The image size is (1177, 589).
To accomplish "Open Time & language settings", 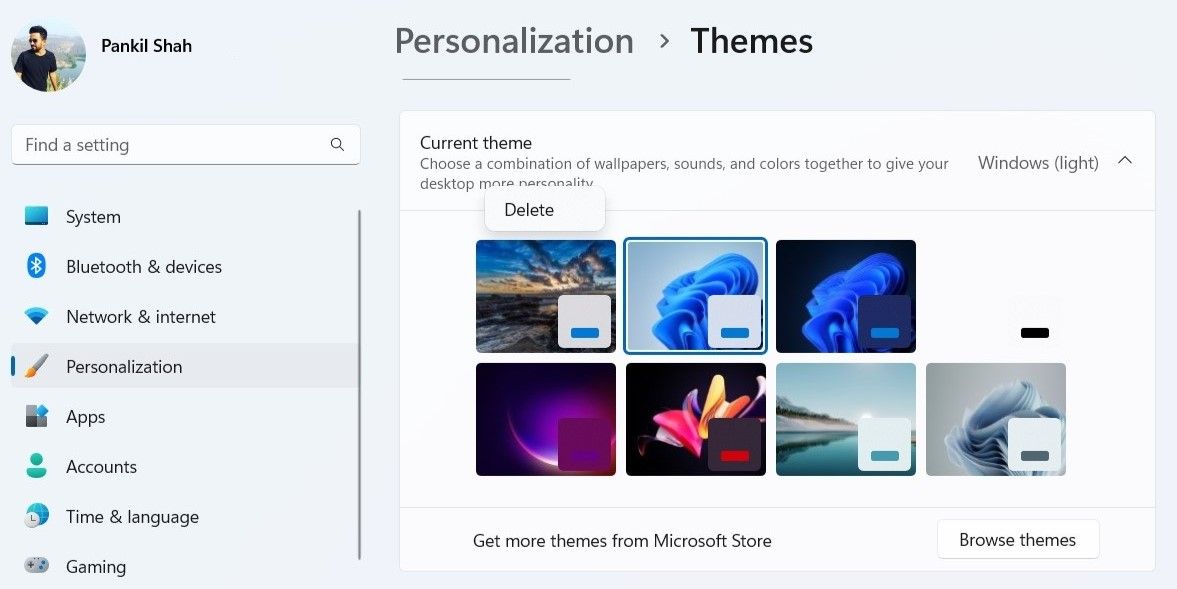I will (184, 517).
